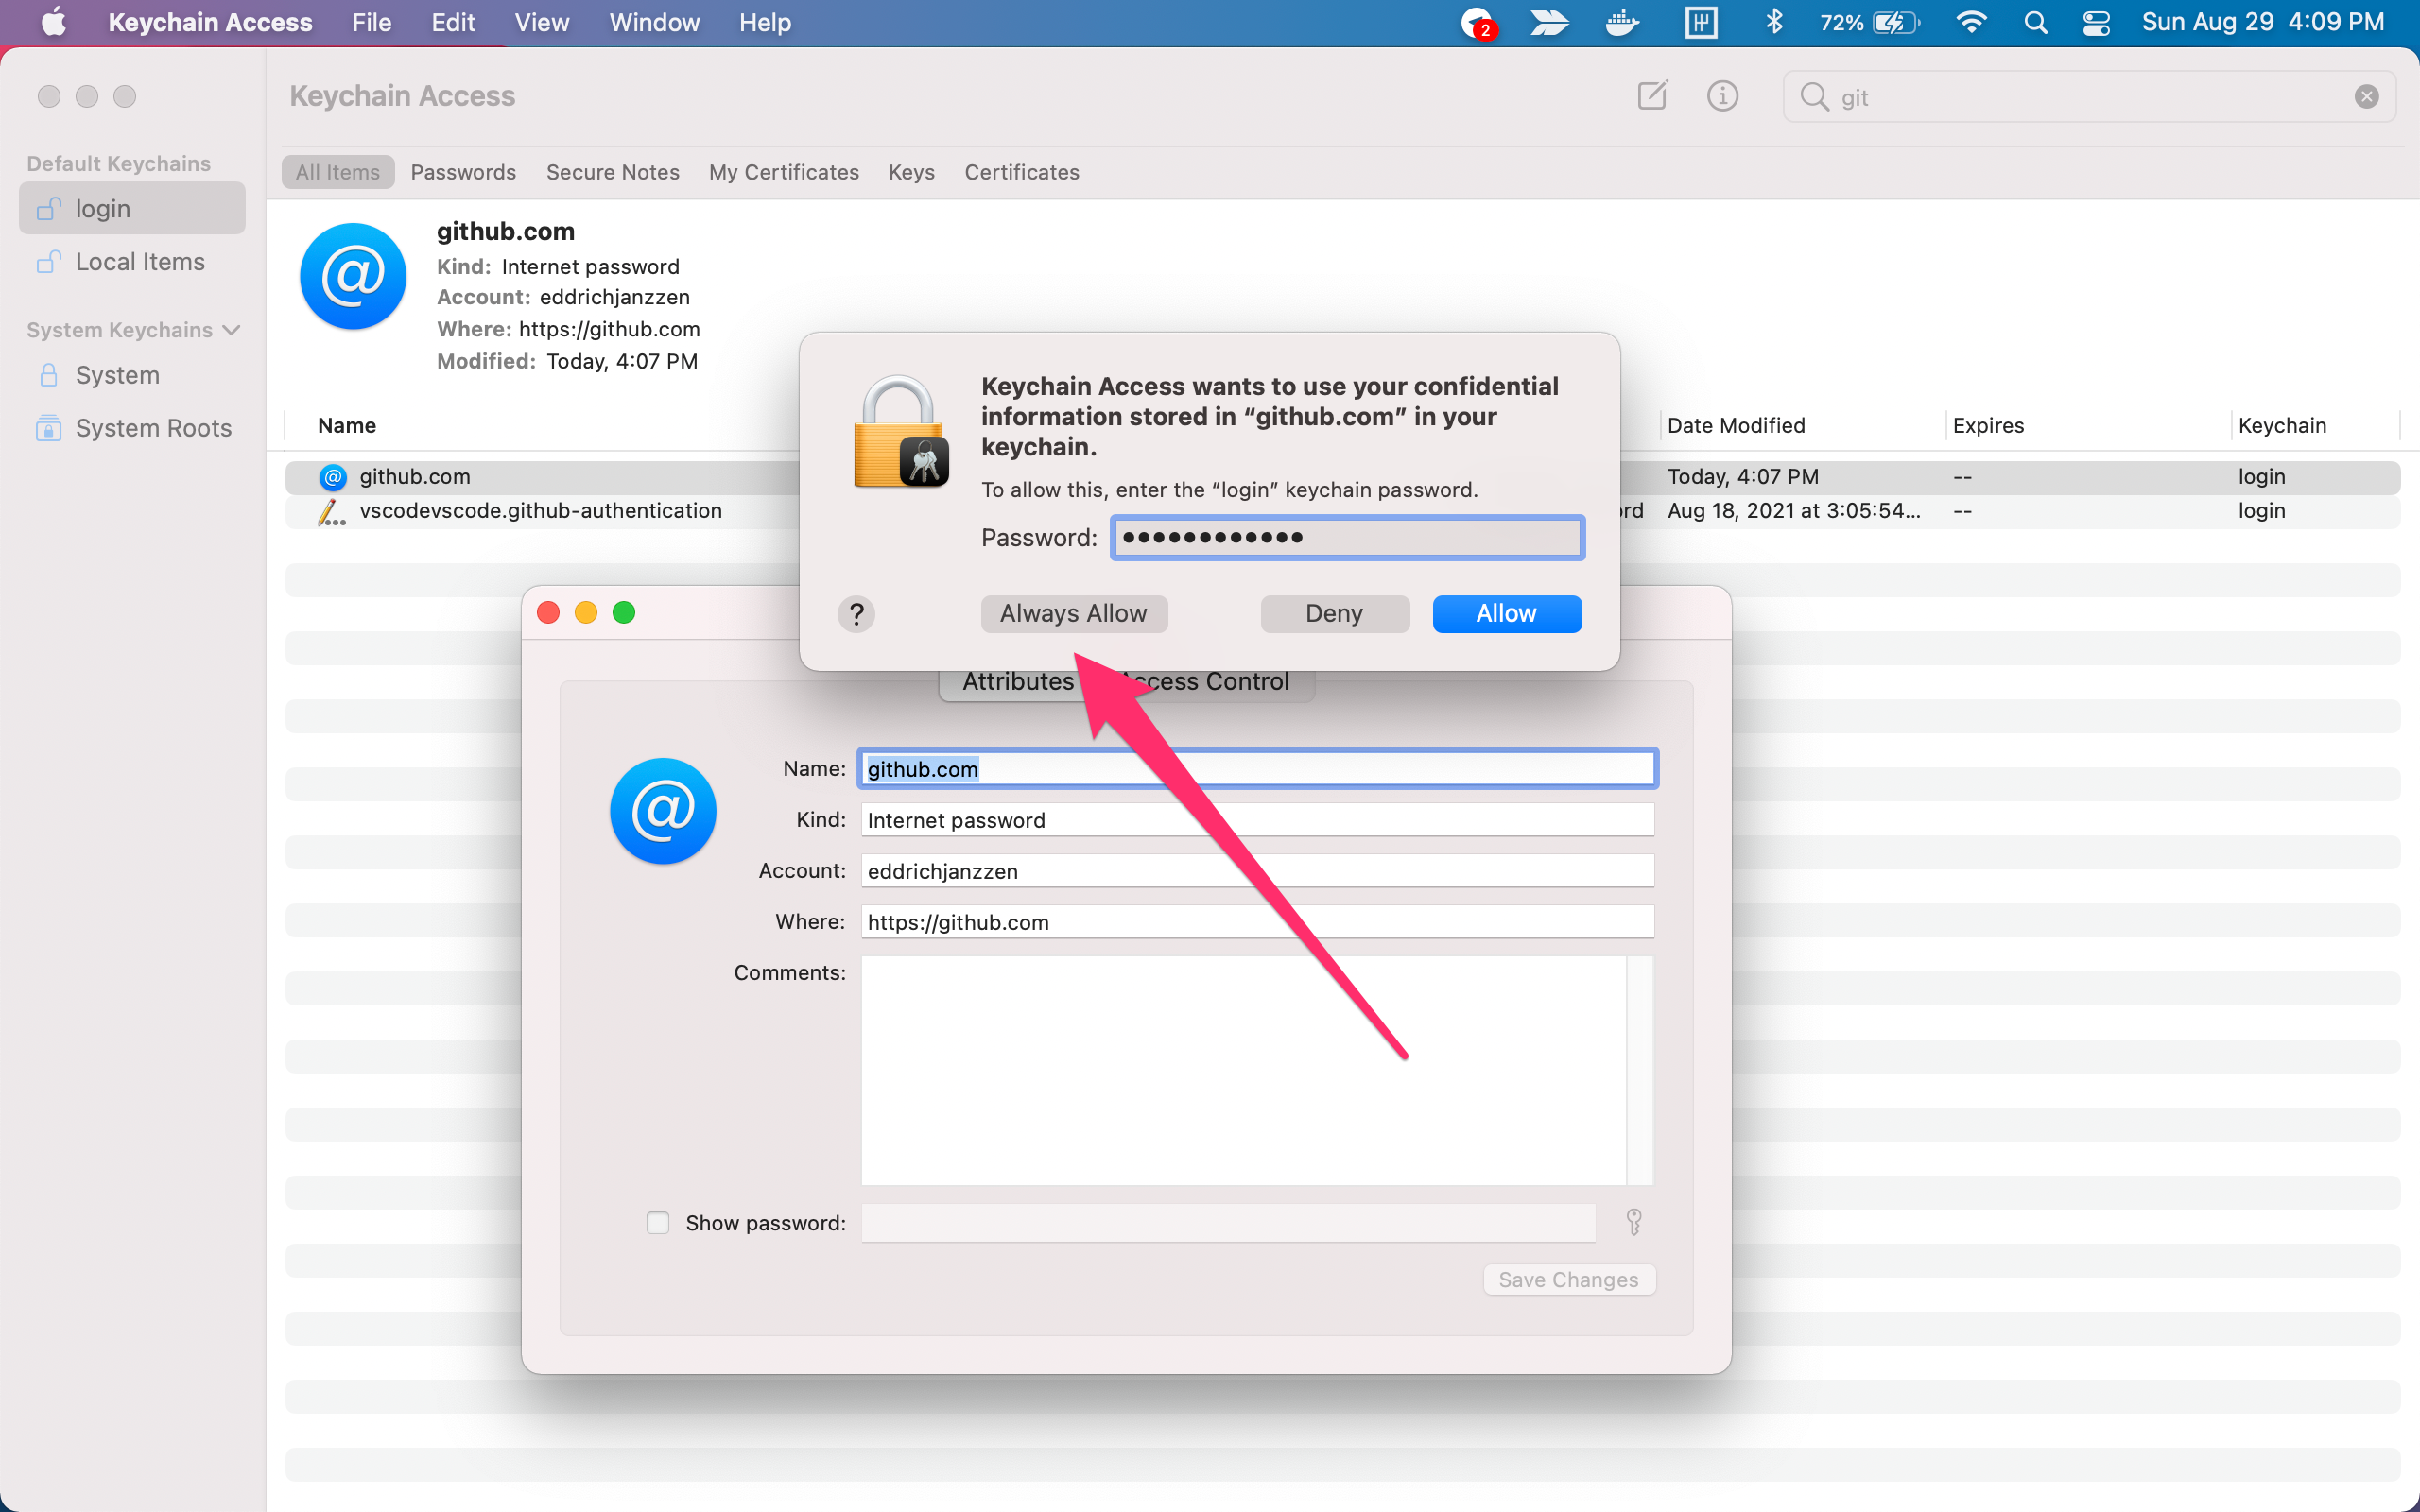Select the login keychain in sidebar
The width and height of the screenshot is (2420, 1512).
pyautogui.click(x=132, y=208)
